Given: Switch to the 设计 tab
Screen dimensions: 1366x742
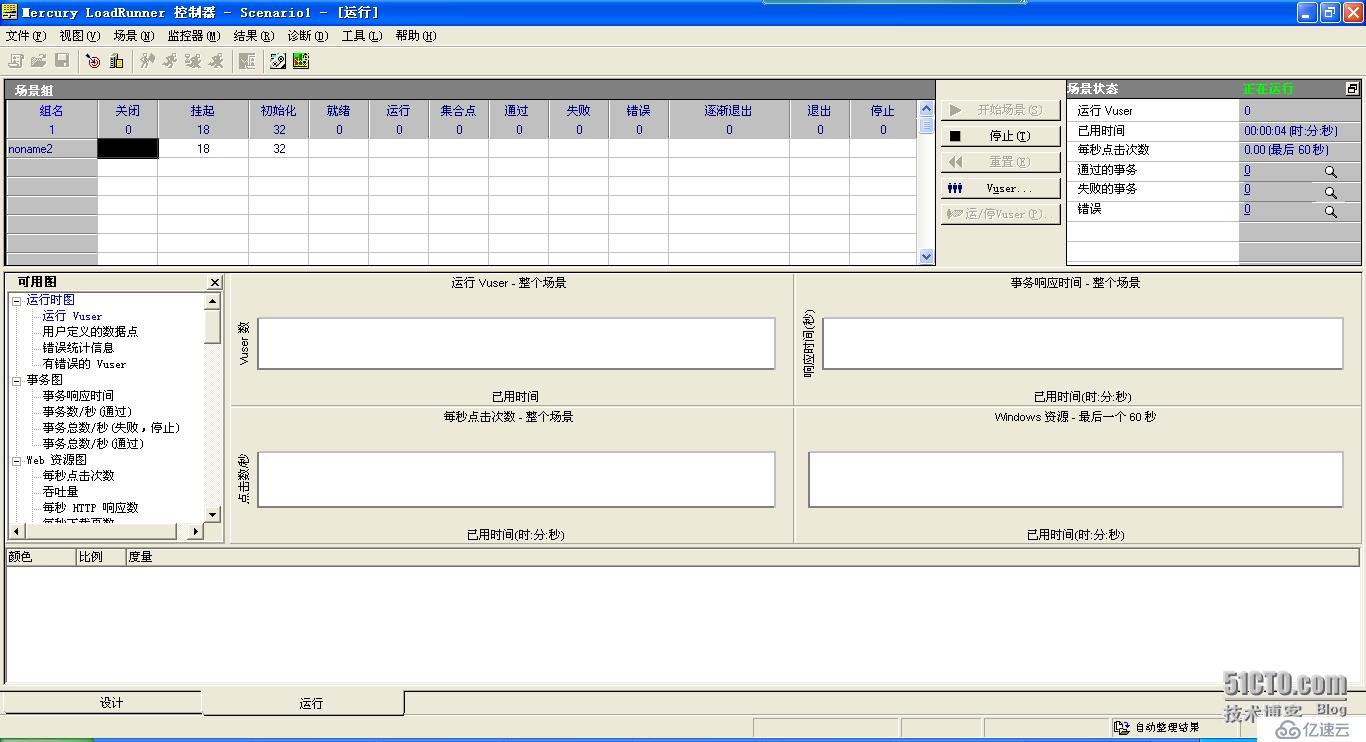Looking at the screenshot, I should 102,702.
